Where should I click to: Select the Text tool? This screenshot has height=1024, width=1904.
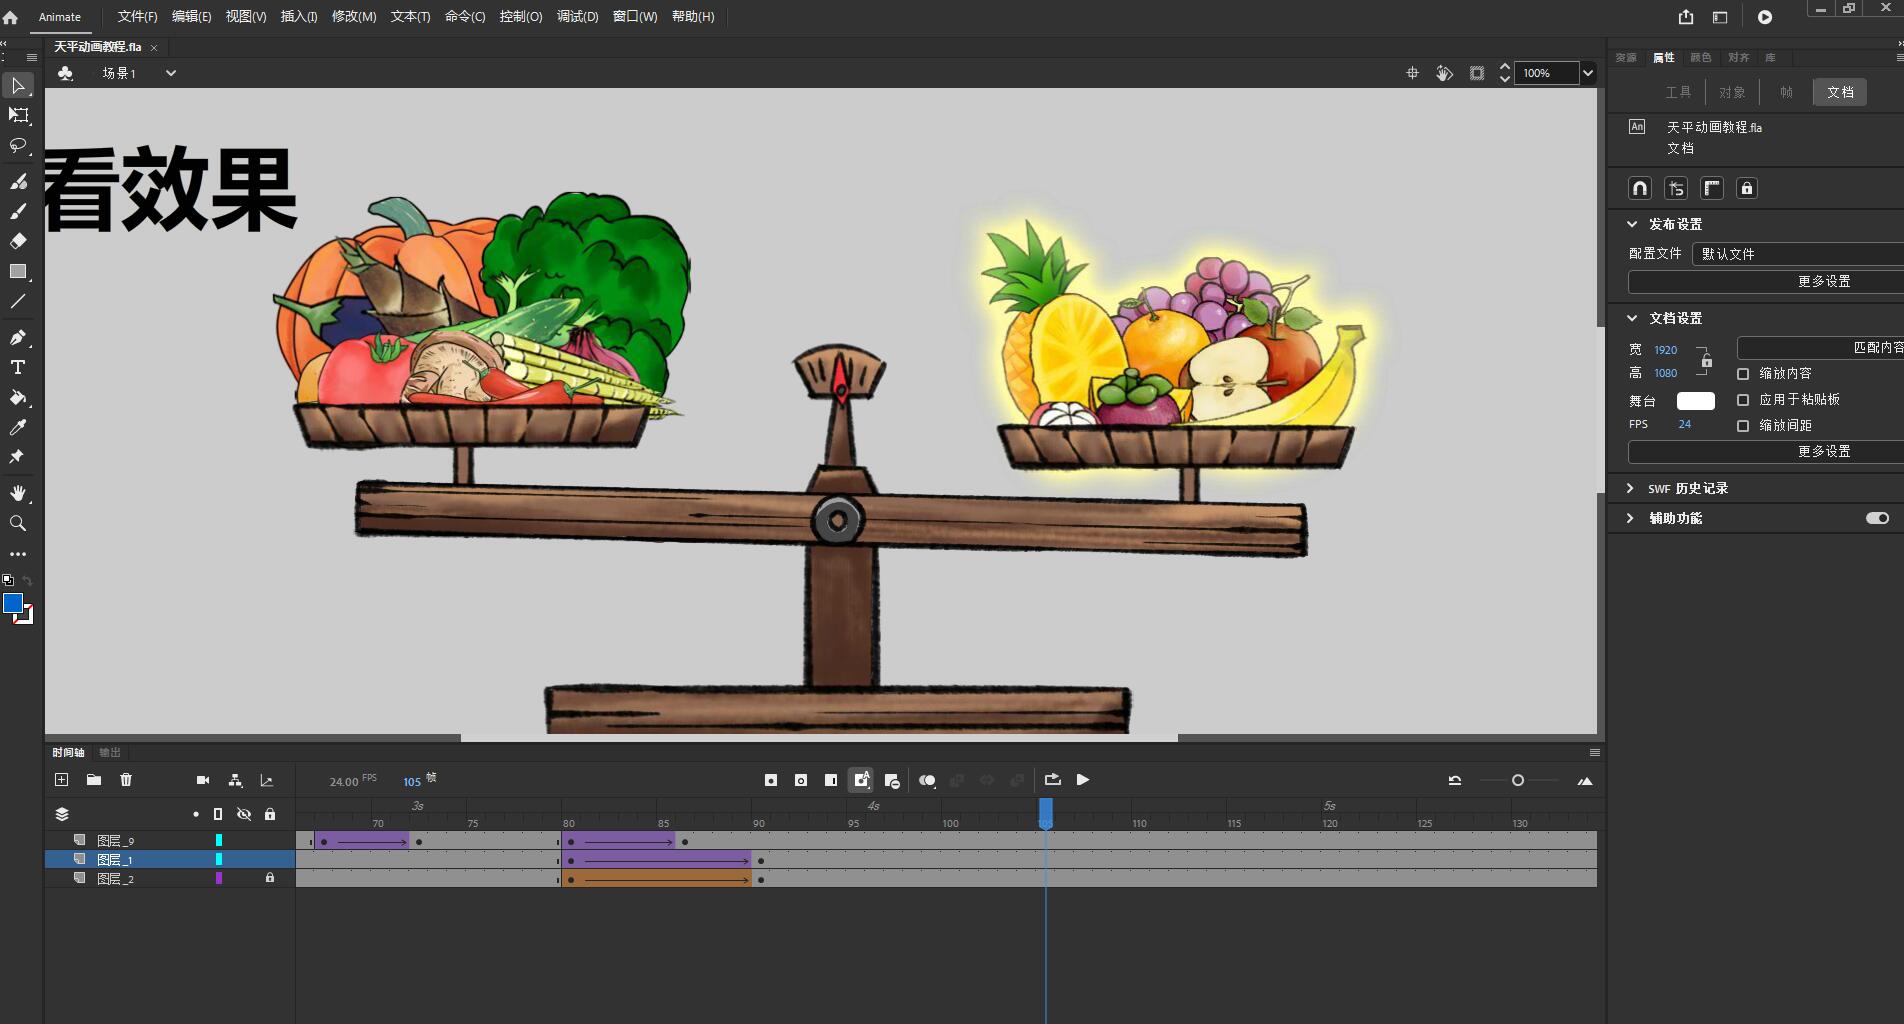18,367
